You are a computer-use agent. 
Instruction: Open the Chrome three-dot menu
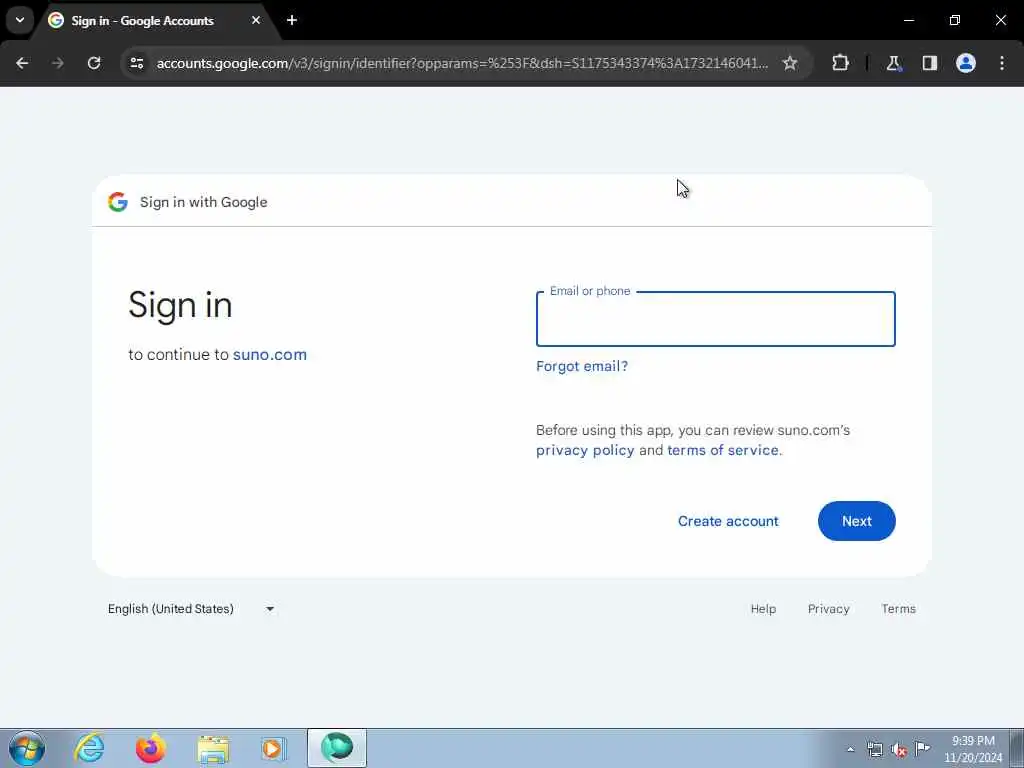[x=1002, y=63]
